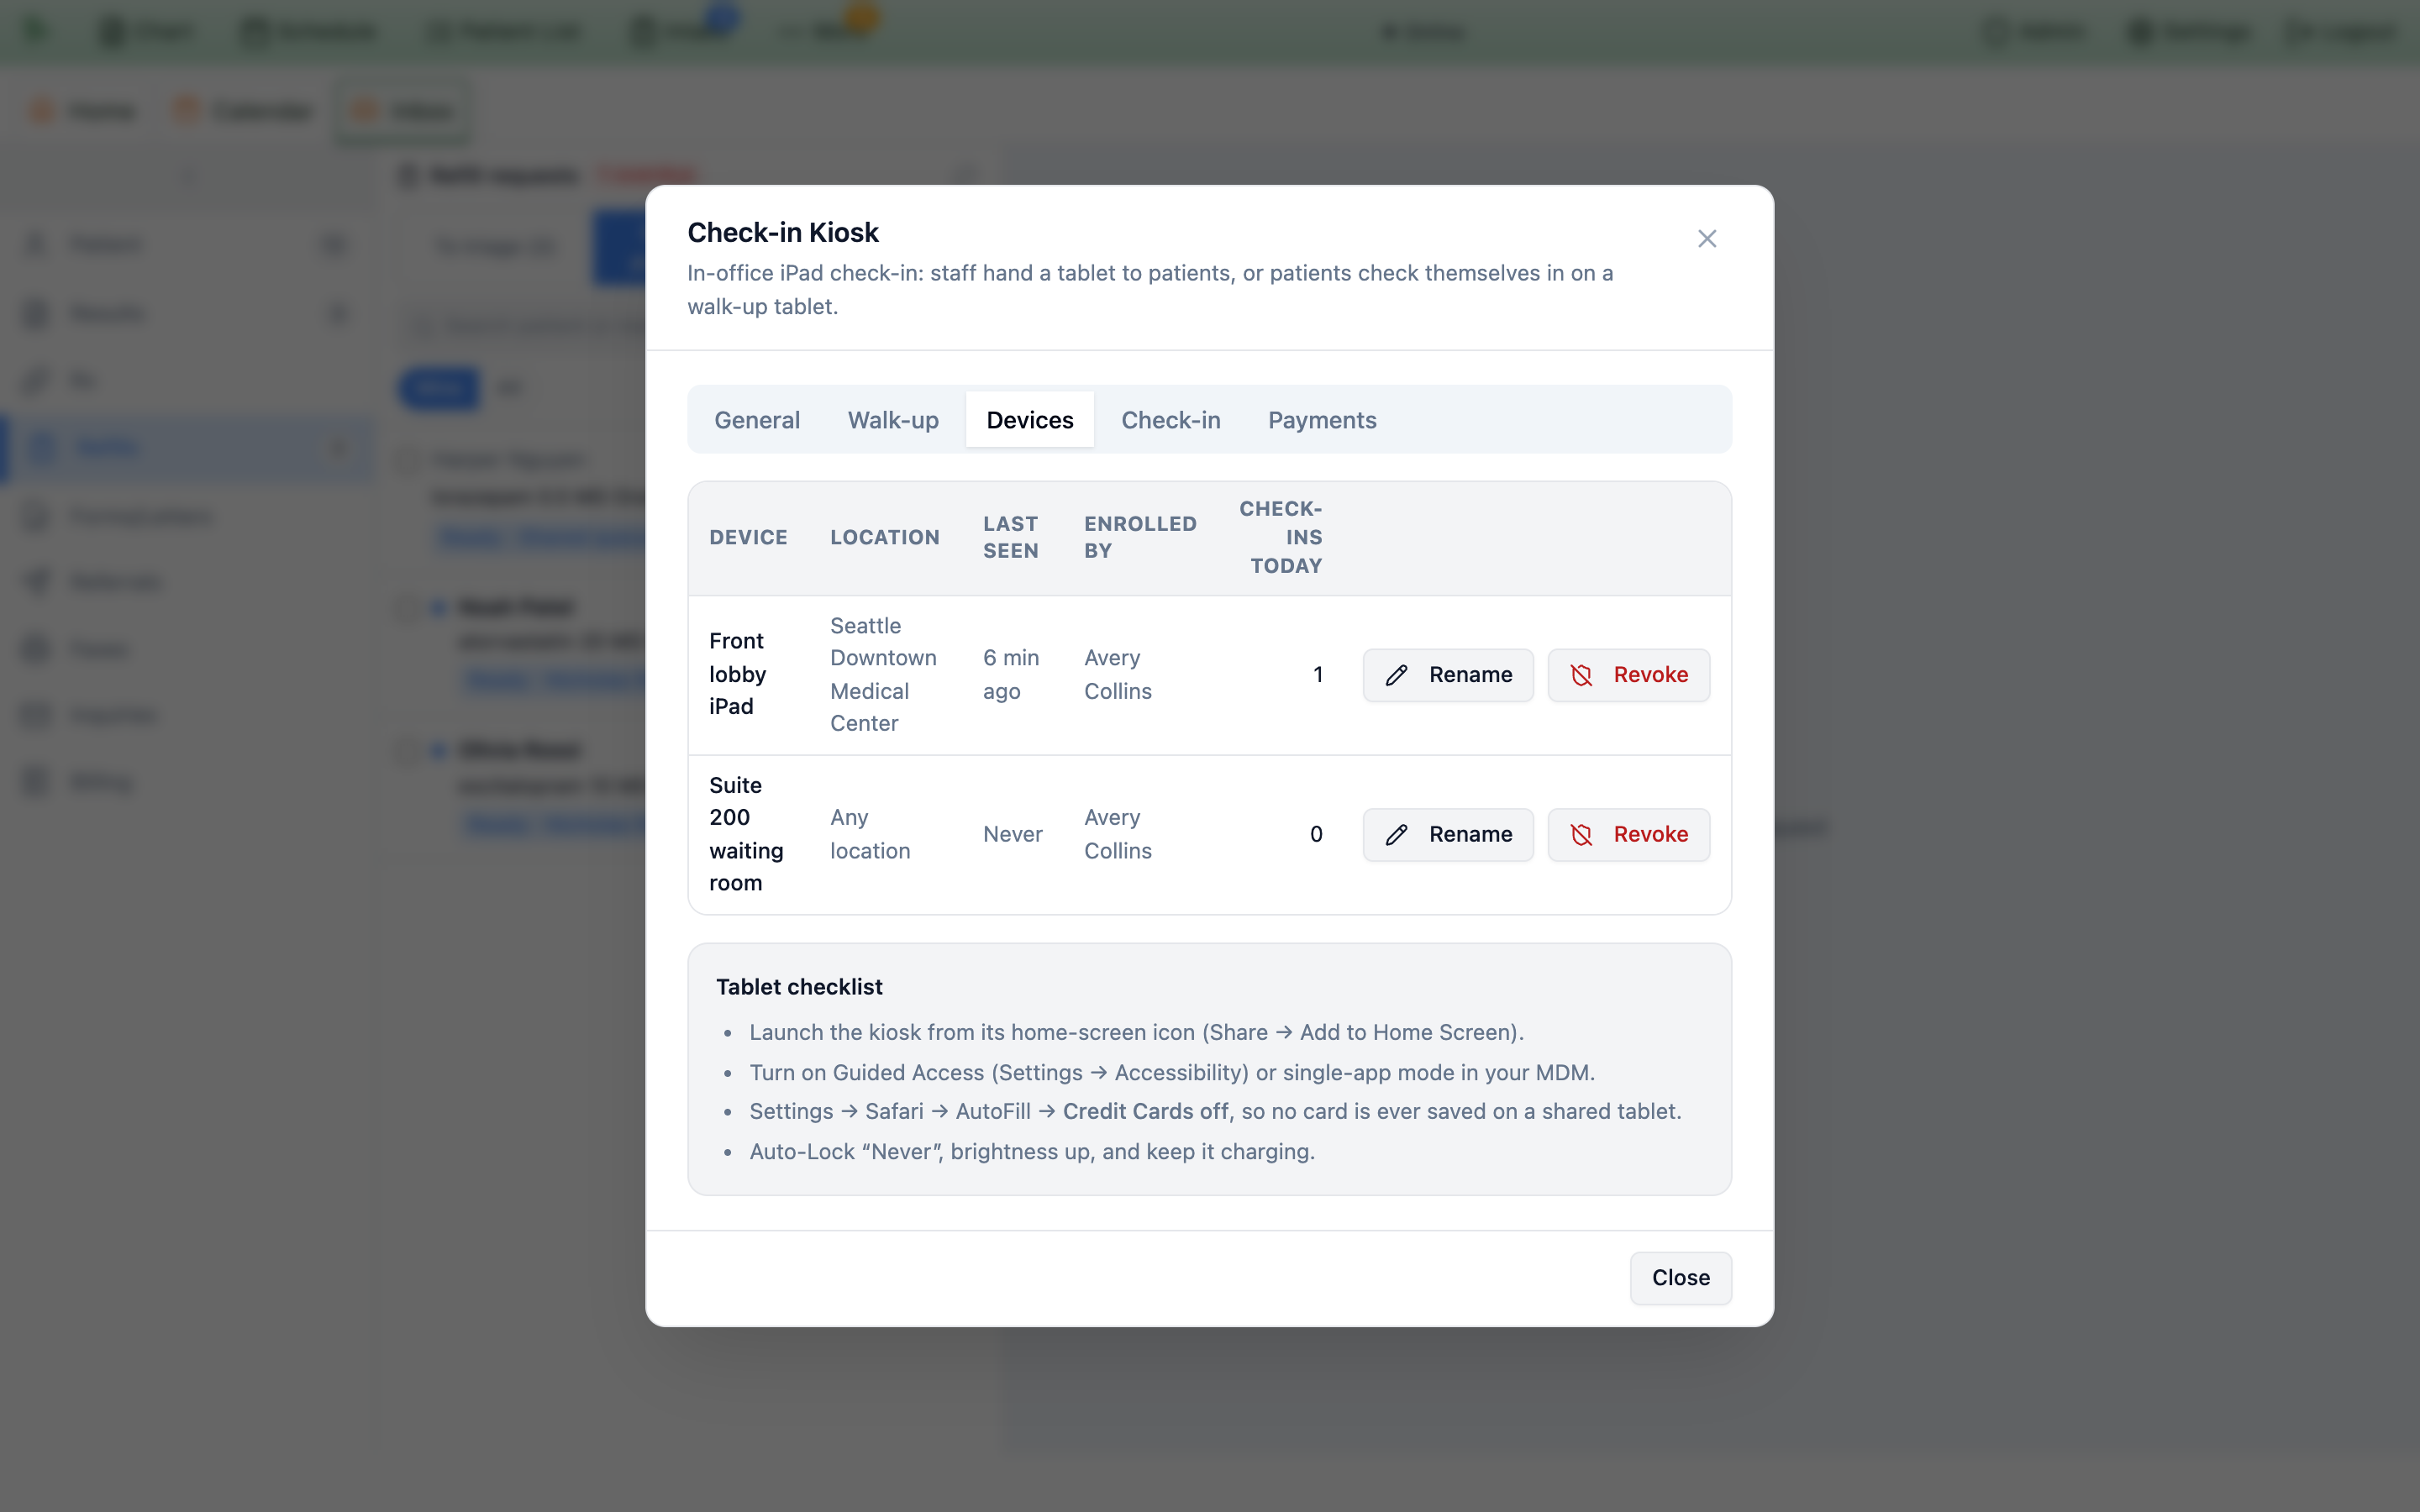Click 'Seattle Downtown Medical Center' location cell
The height and width of the screenshot is (1512, 2420).
click(x=883, y=674)
